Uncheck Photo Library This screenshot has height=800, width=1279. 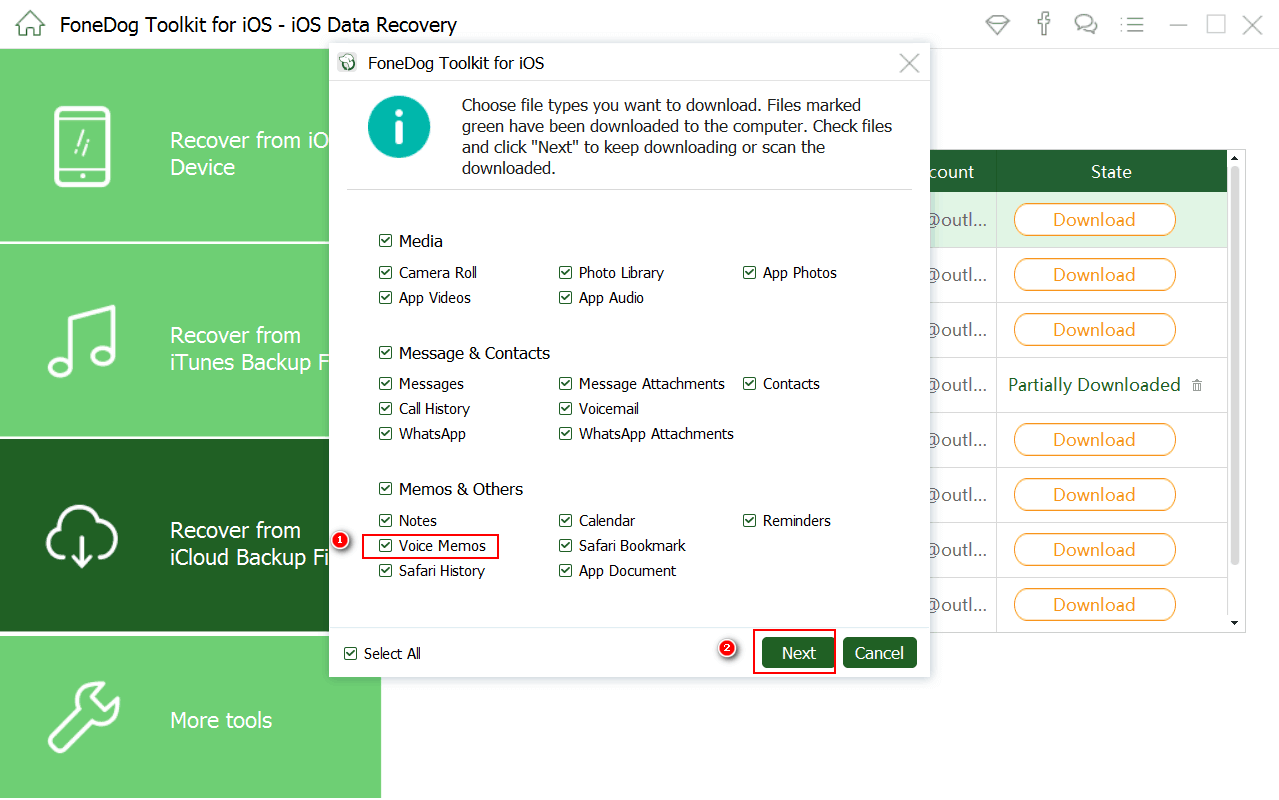coord(565,272)
